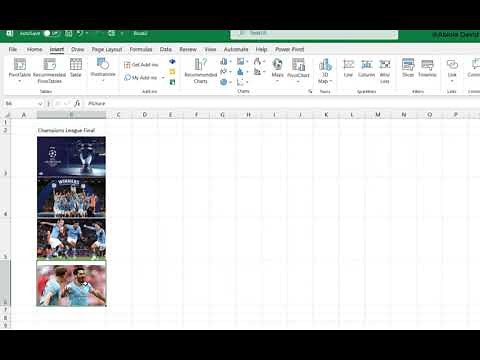
Task: Click the Insert Statistic Chart icon
Action: pos(241,71)
